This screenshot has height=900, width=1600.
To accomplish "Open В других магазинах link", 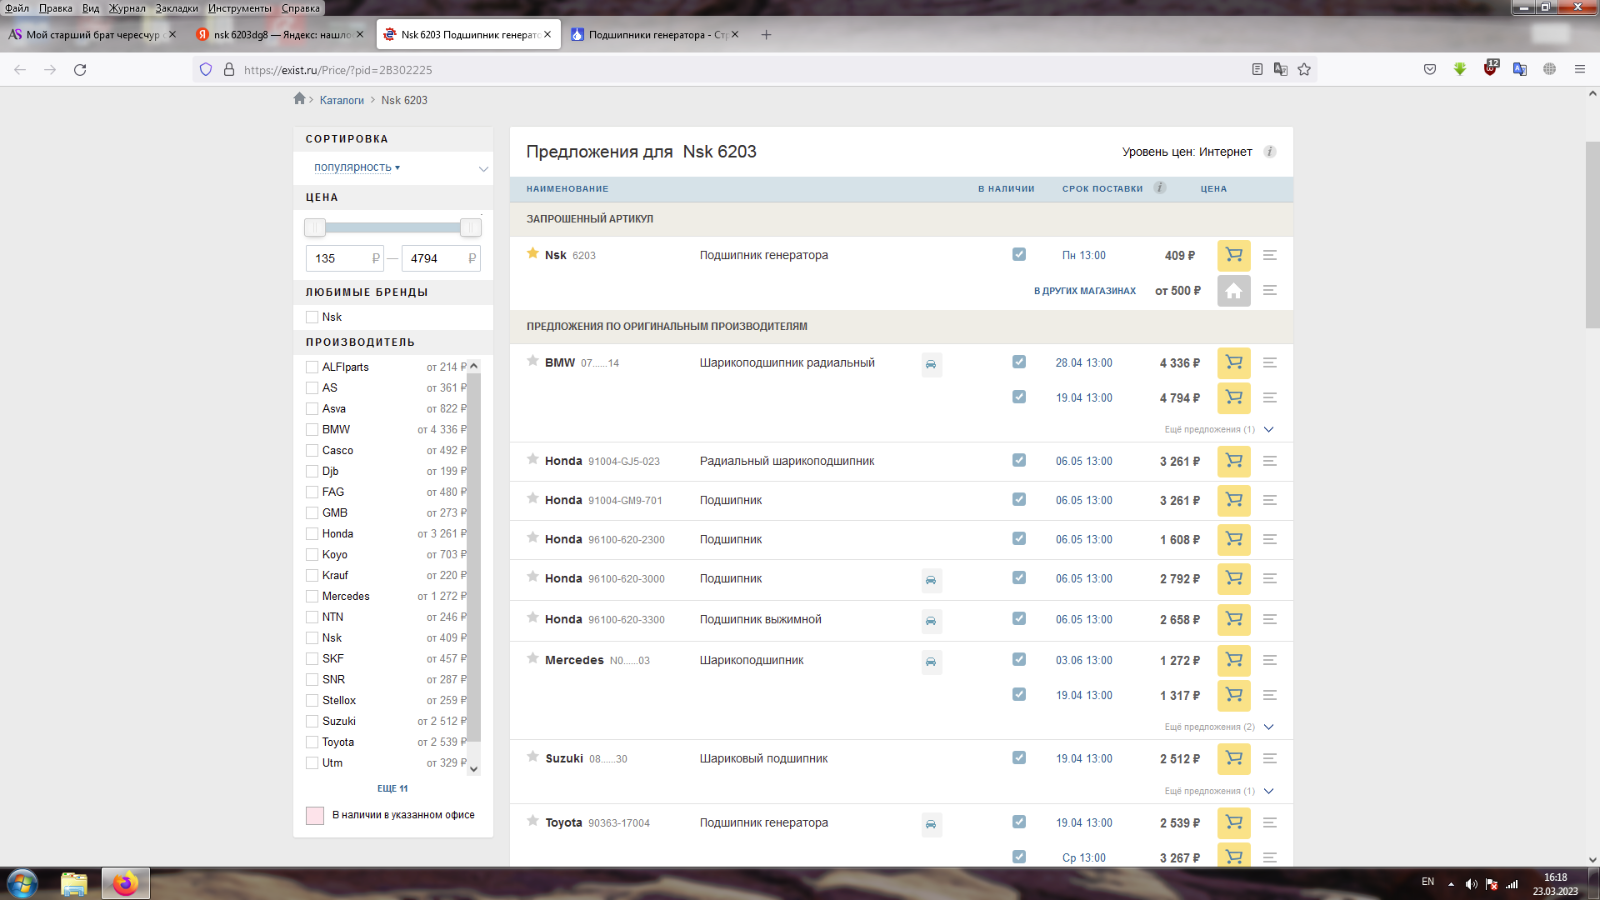I will click(x=1085, y=291).
